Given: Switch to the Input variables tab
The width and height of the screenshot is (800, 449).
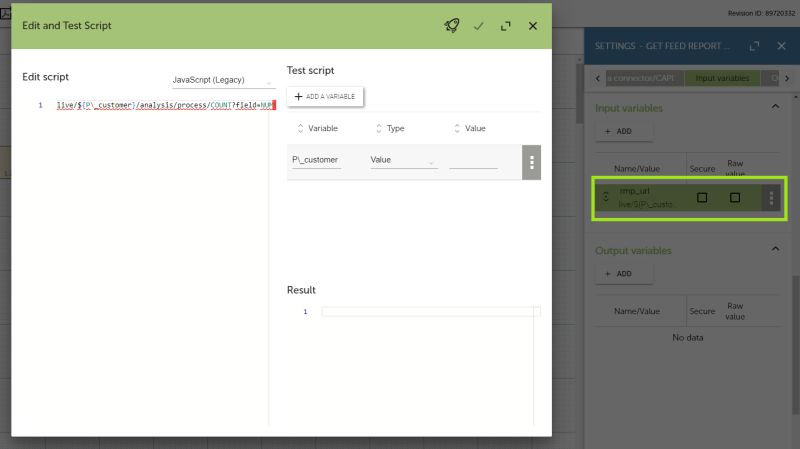Looking at the screenshot, I should point(722,78).
